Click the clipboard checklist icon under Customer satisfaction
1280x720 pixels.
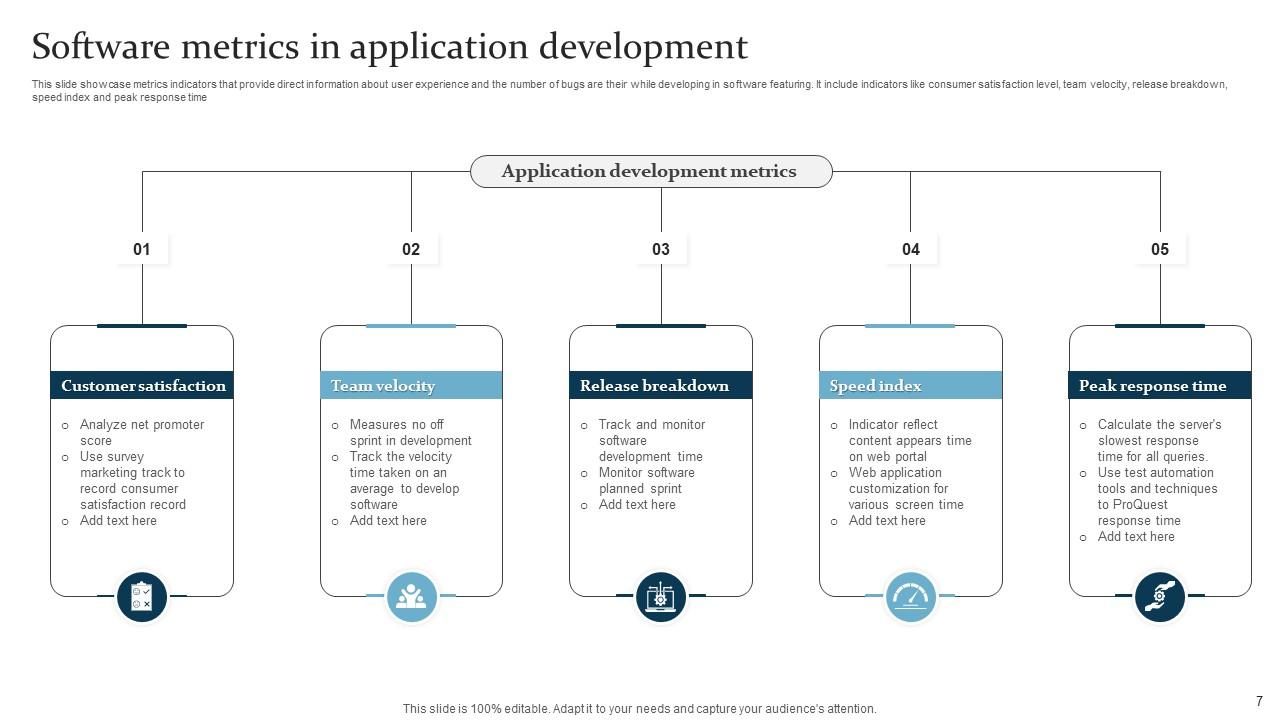pyautogui.click(x=141, y=597)
